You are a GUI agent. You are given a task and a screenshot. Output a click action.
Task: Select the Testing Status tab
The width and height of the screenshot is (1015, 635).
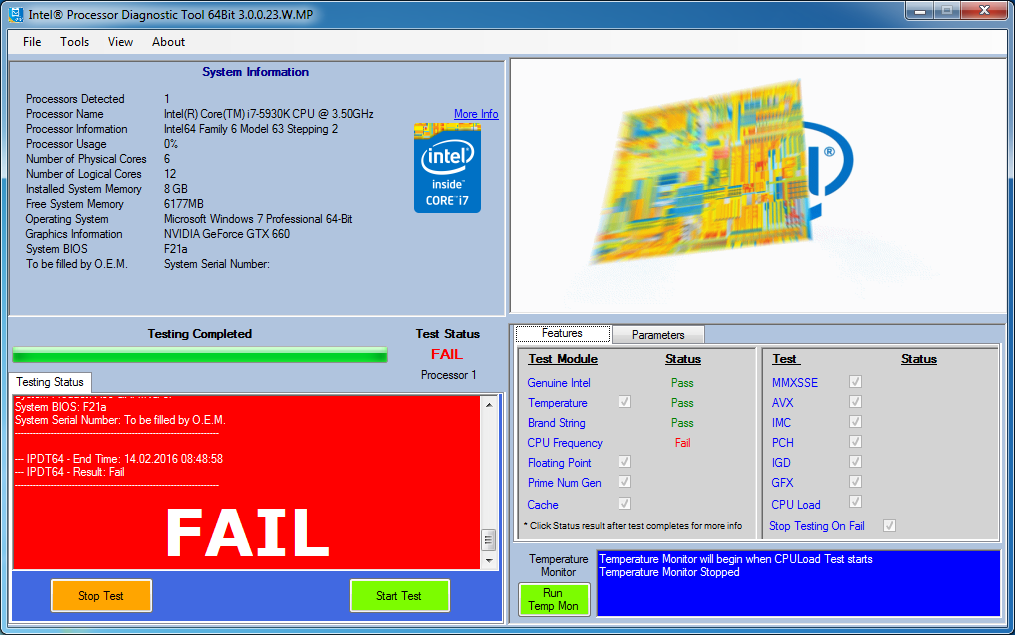50,382
